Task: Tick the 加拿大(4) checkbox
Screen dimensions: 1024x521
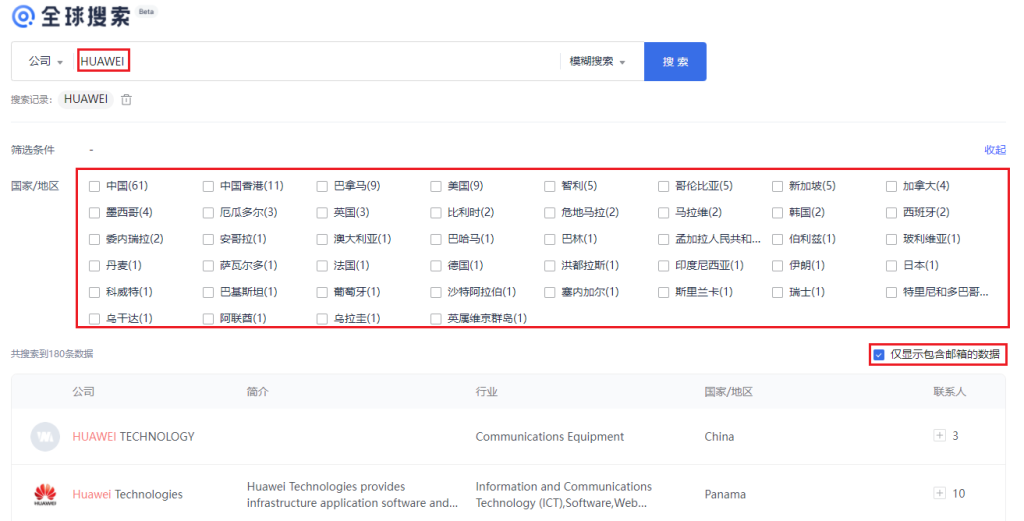Action: coord(892,186)
